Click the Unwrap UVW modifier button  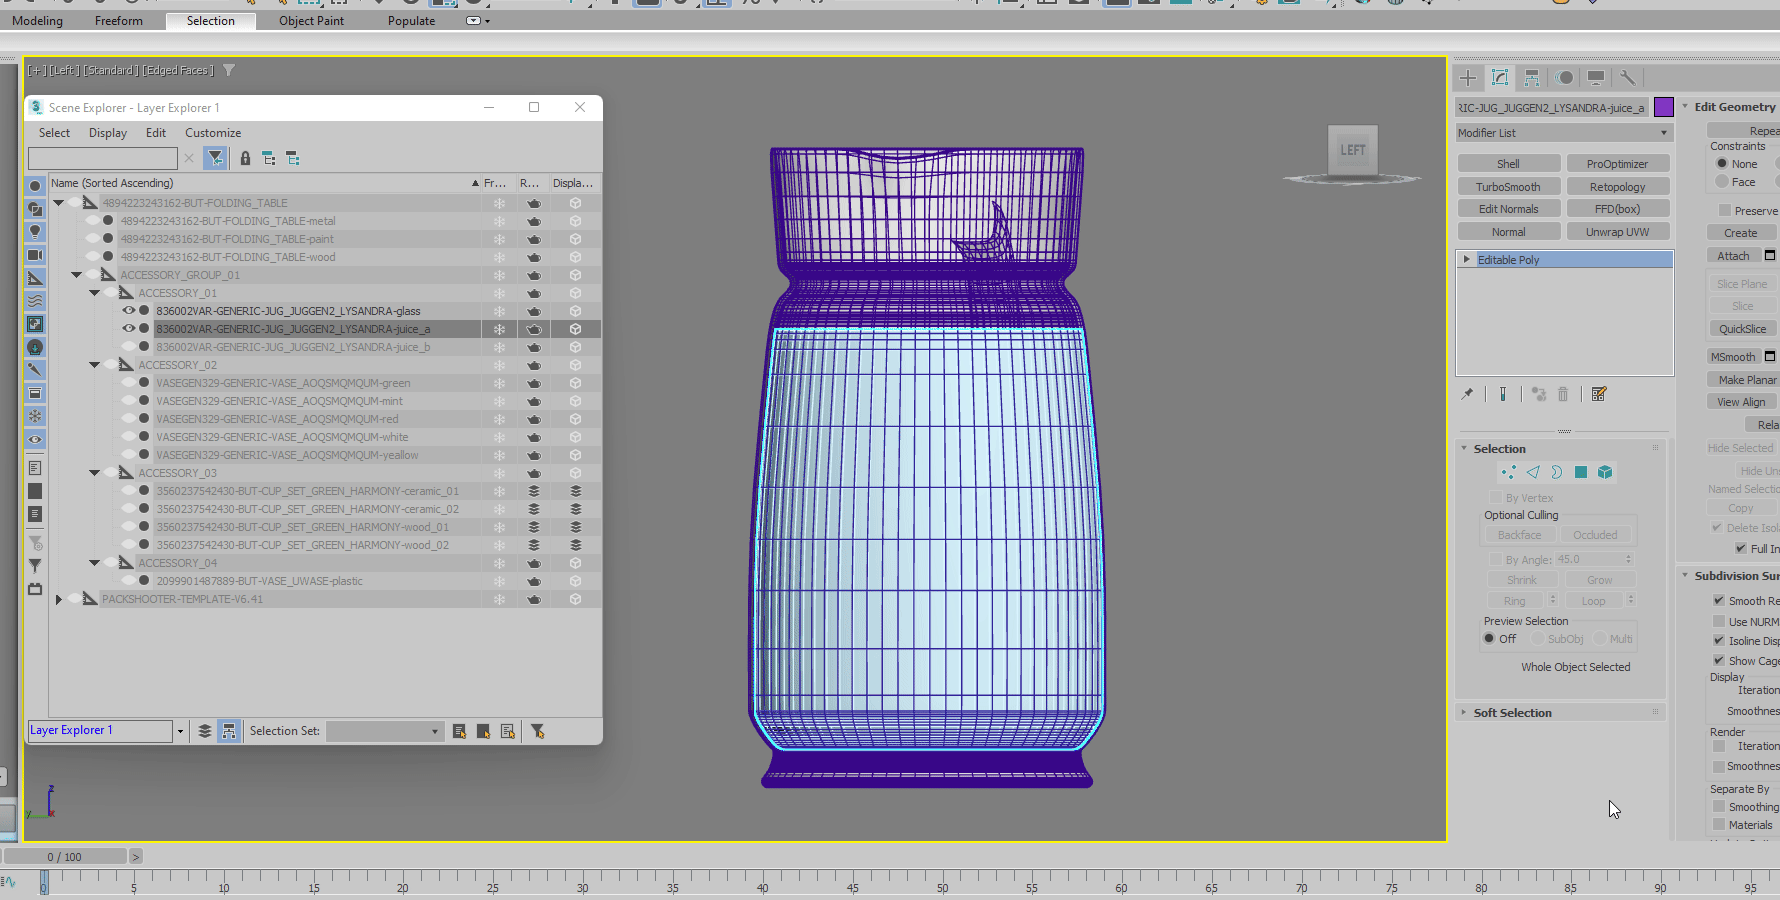(x=1617, y=232)
